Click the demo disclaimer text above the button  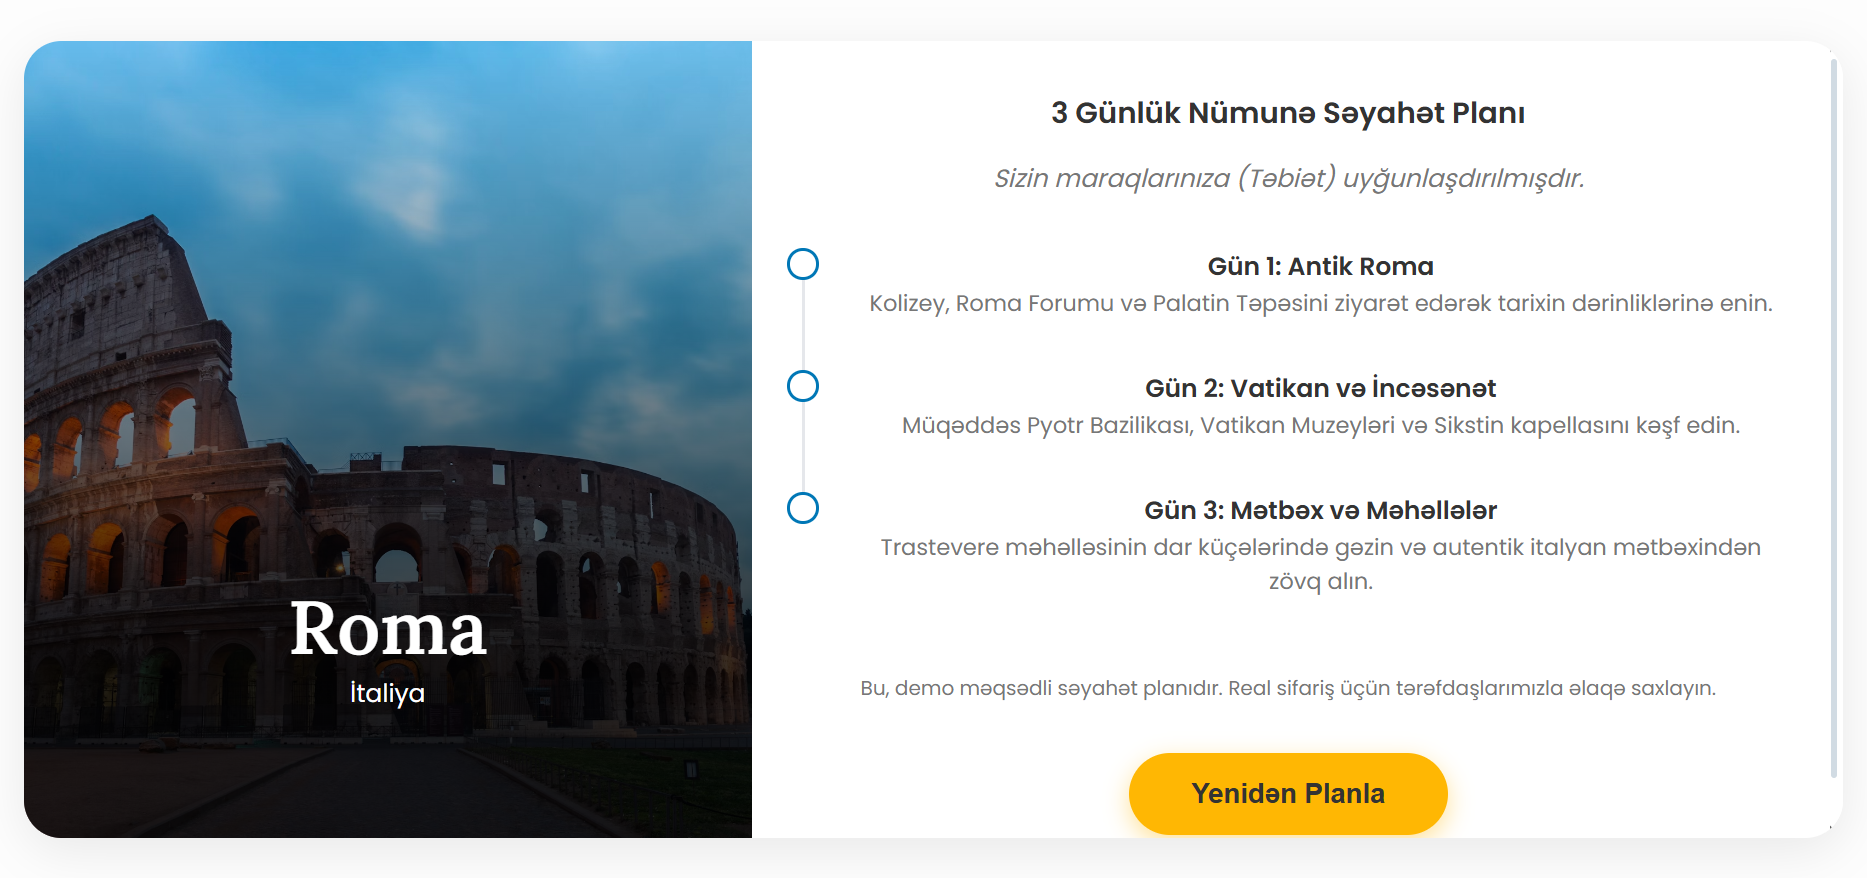(x=1288, y=688)
